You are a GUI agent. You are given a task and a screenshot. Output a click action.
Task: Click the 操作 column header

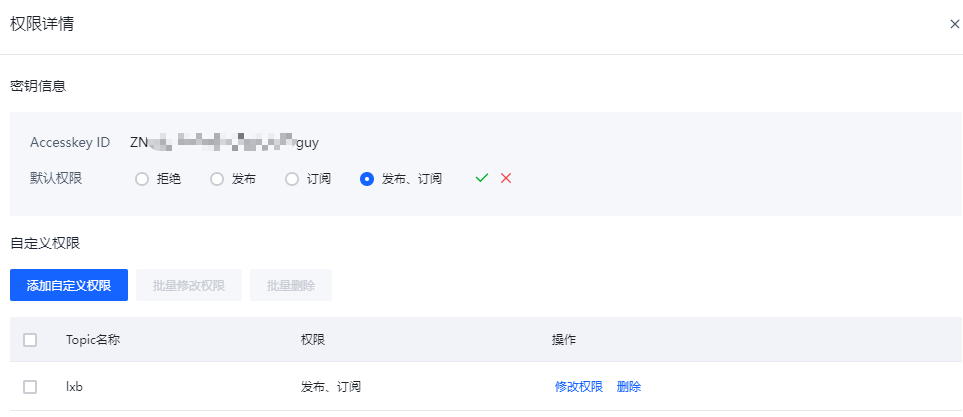pyautogui.click(x=564, y=340)
